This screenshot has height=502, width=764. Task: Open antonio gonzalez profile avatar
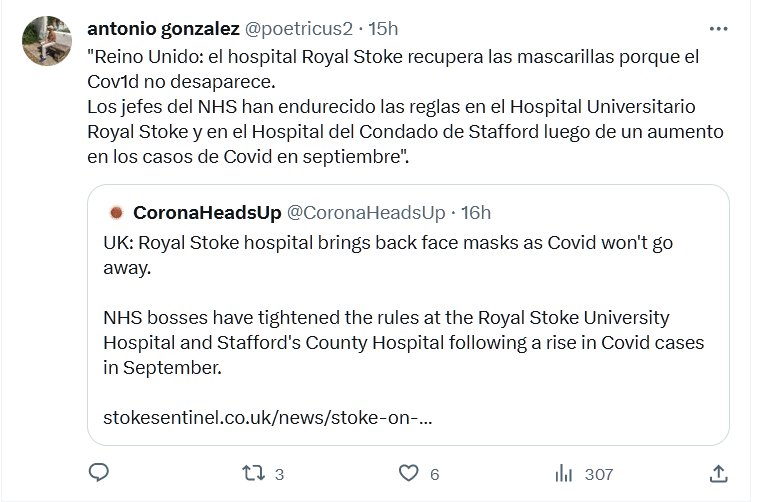tap(46, 41)
